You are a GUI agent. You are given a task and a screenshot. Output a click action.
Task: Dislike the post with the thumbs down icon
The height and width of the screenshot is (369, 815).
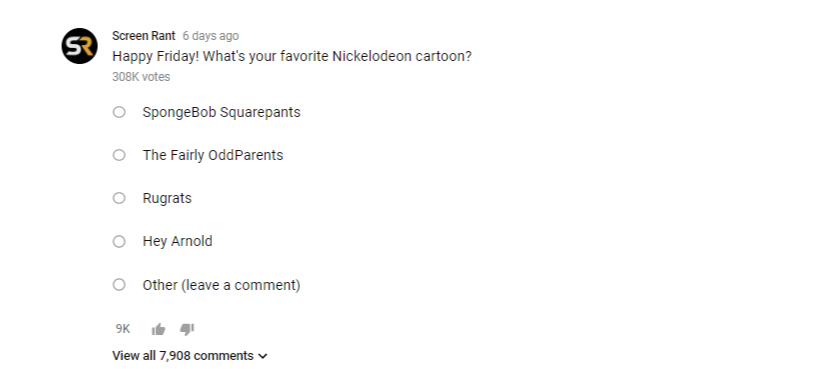[x=187, y=329]
